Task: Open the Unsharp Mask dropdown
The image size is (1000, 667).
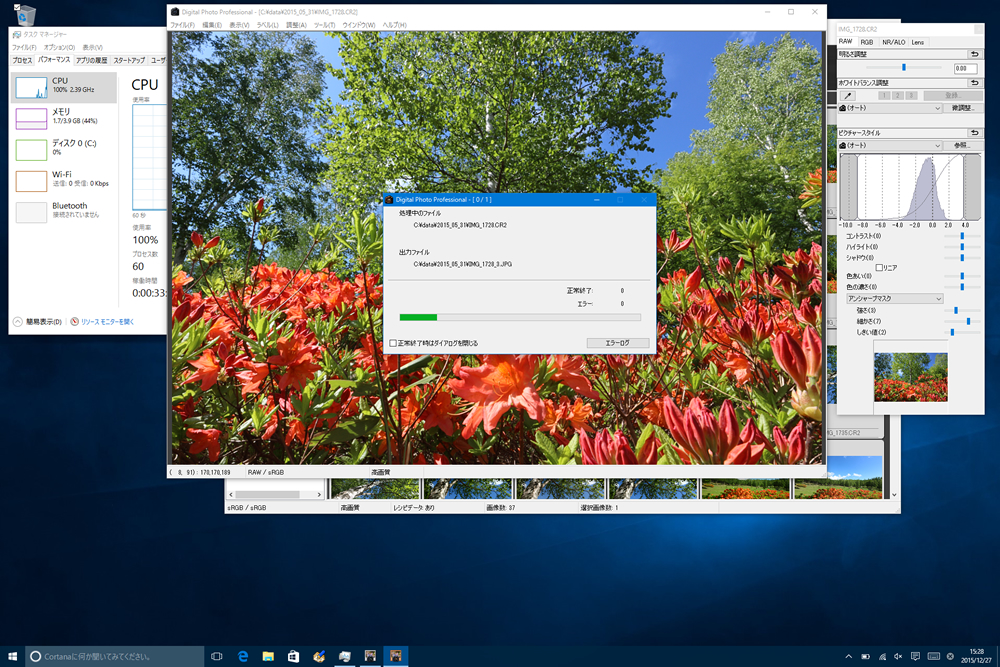Action: (x=894, y=298)
